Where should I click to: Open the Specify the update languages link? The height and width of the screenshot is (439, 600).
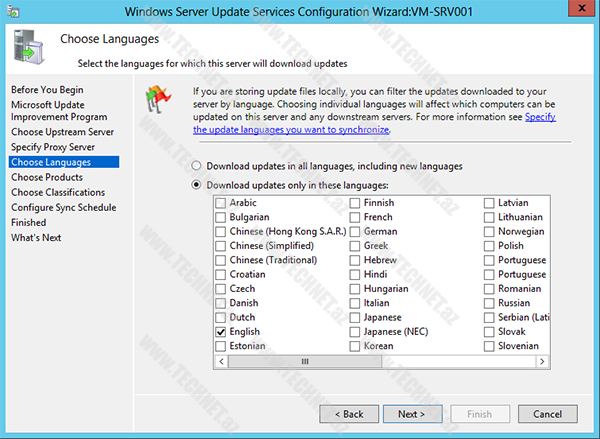(x=291, y=130)
